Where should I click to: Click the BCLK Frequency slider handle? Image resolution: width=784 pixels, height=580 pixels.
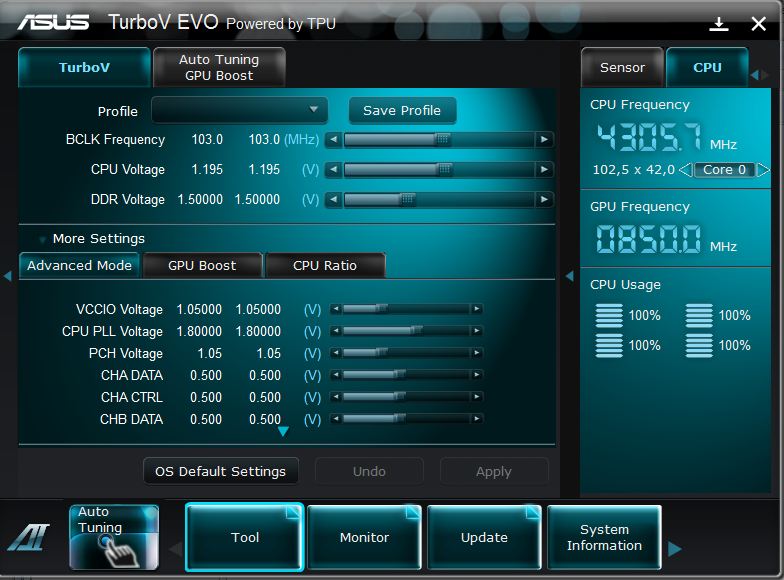[x=443, y=140]
